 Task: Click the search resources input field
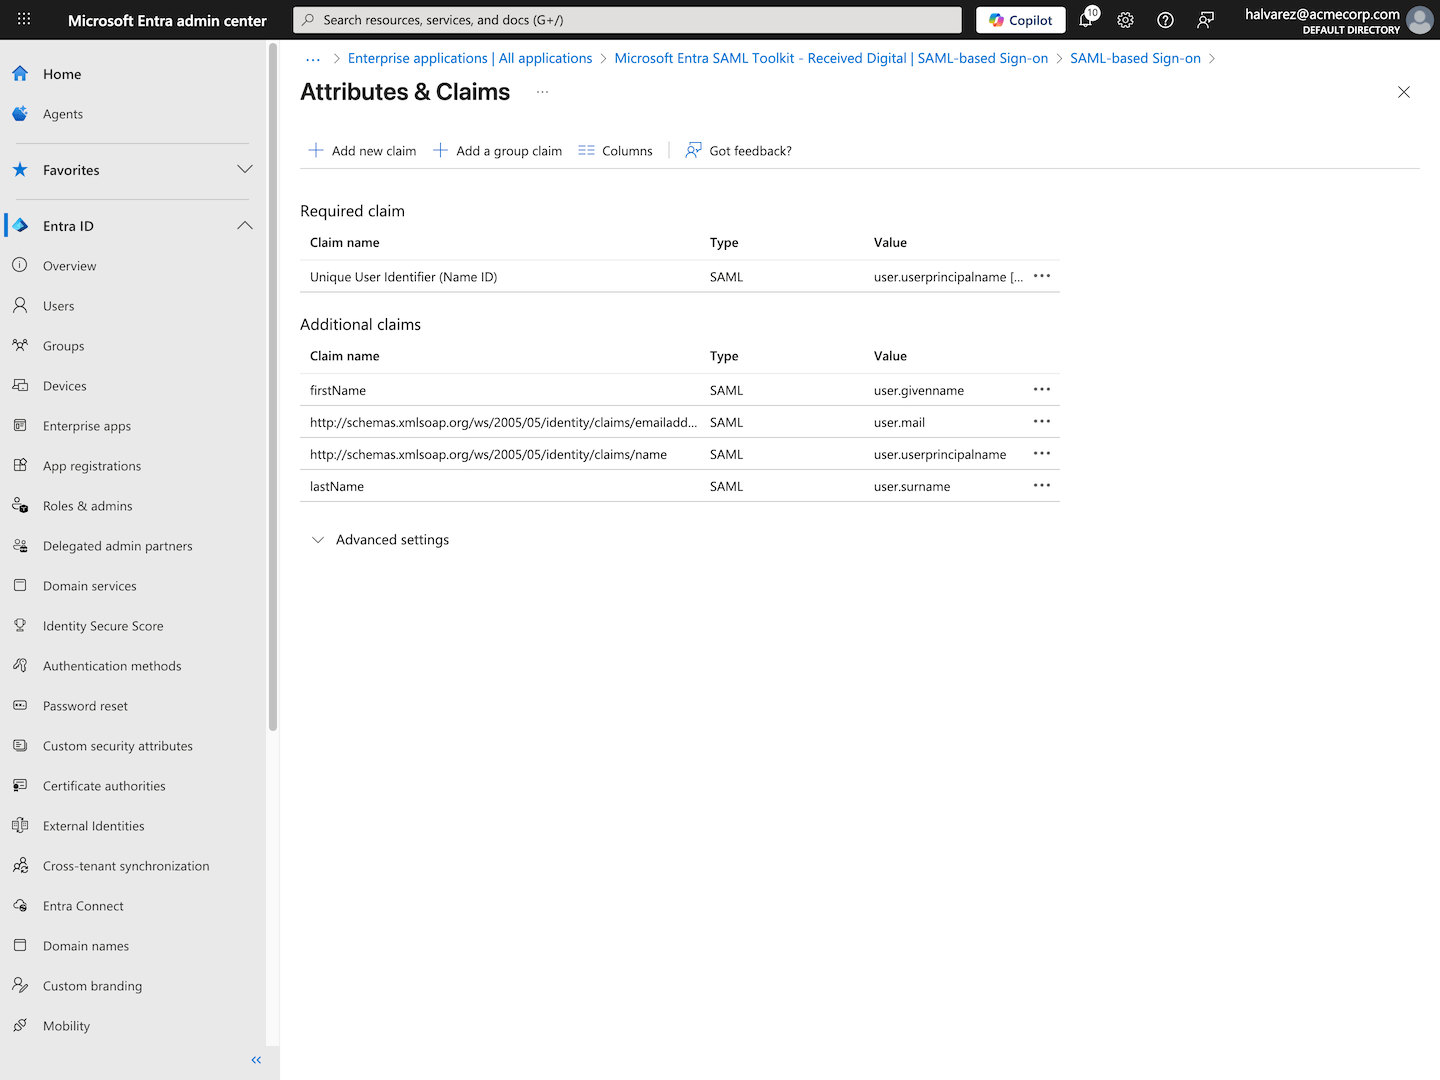coord(627,20)
